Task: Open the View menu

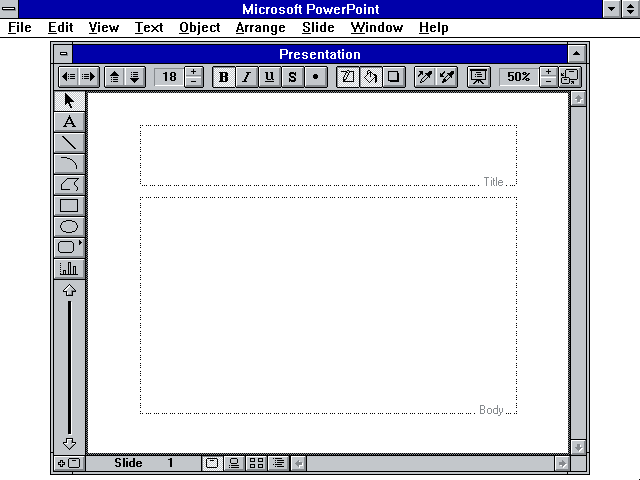Action: [x=104, y=27]
